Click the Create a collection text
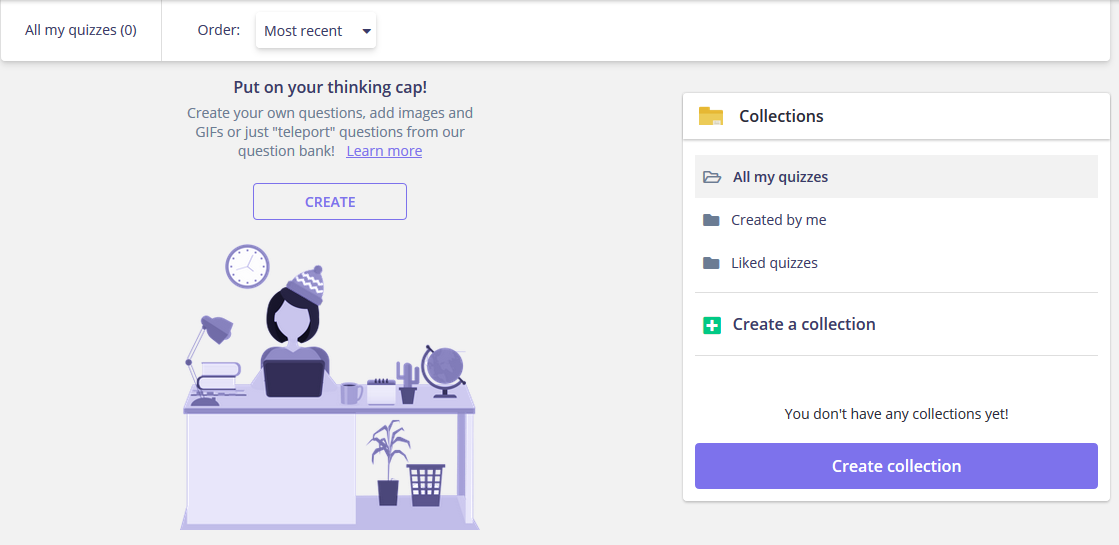This screenshot has height=545, width=1119. point(804,324)
